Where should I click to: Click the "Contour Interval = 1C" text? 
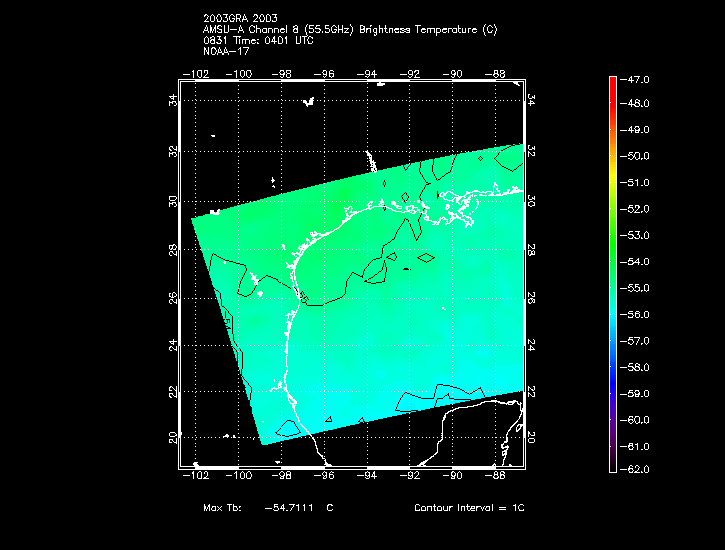pyautogui.click(x=469, y=508)
